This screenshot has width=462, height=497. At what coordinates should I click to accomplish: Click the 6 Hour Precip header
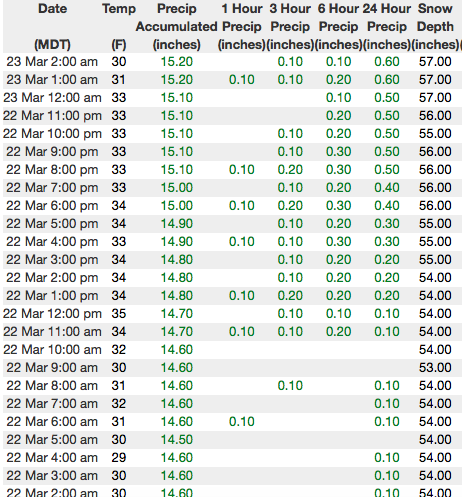tap(338, 26)
